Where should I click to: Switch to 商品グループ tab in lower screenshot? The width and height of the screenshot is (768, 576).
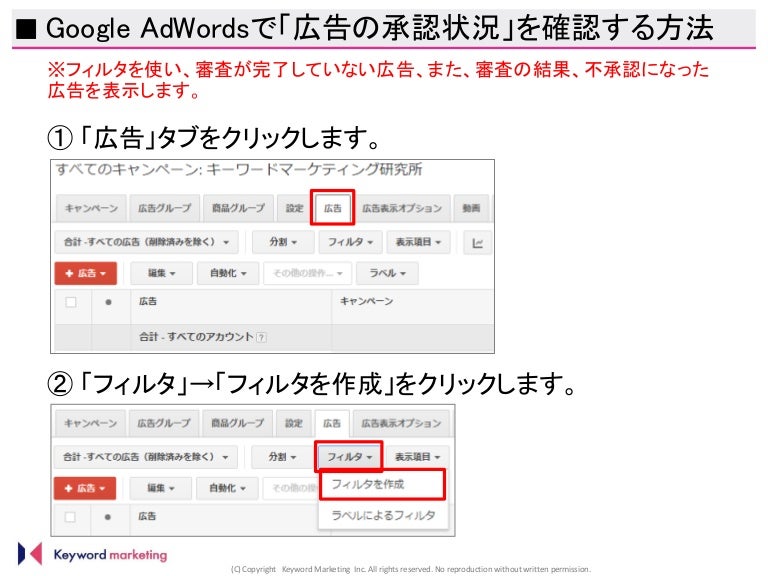(238, 424)
